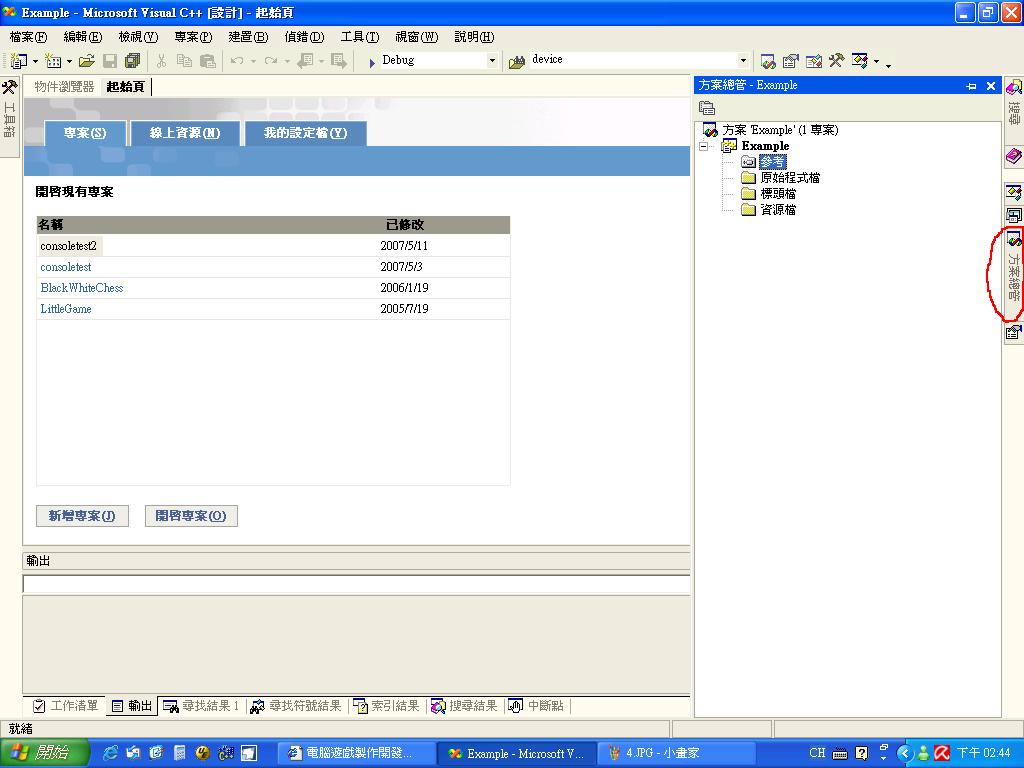Switch to the 工作清單 bottom tab

pos(66,706)
